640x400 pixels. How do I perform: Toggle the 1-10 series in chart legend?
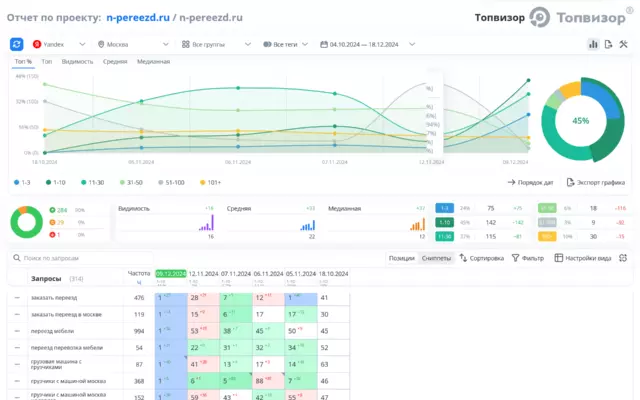tap(56, 182)
